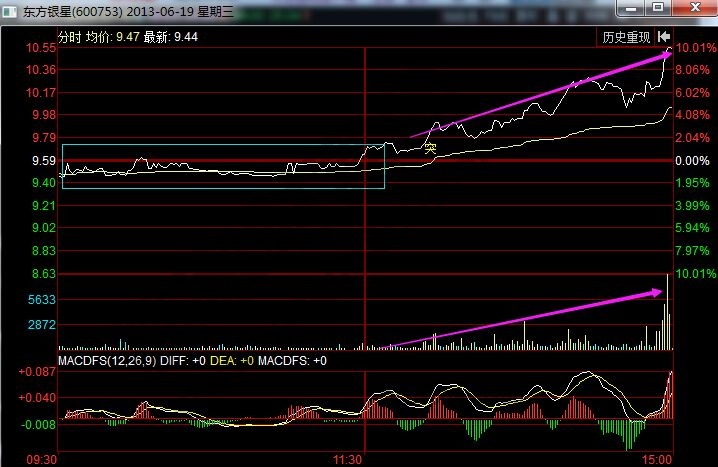Screen dimensions: 718x467
Task: Click the 最新 latest price label
Action: [157, 37]
